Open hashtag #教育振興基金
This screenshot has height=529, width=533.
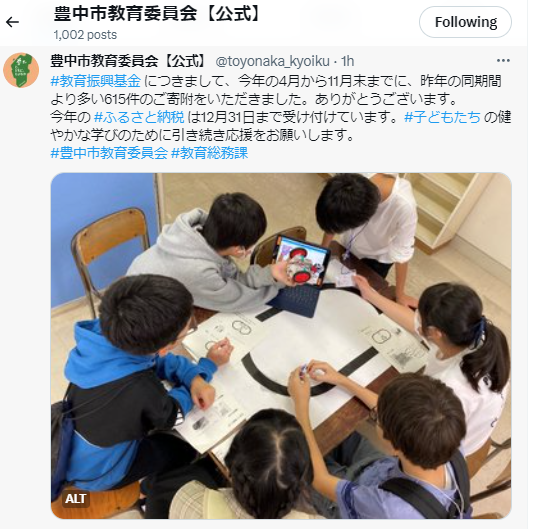96,81
